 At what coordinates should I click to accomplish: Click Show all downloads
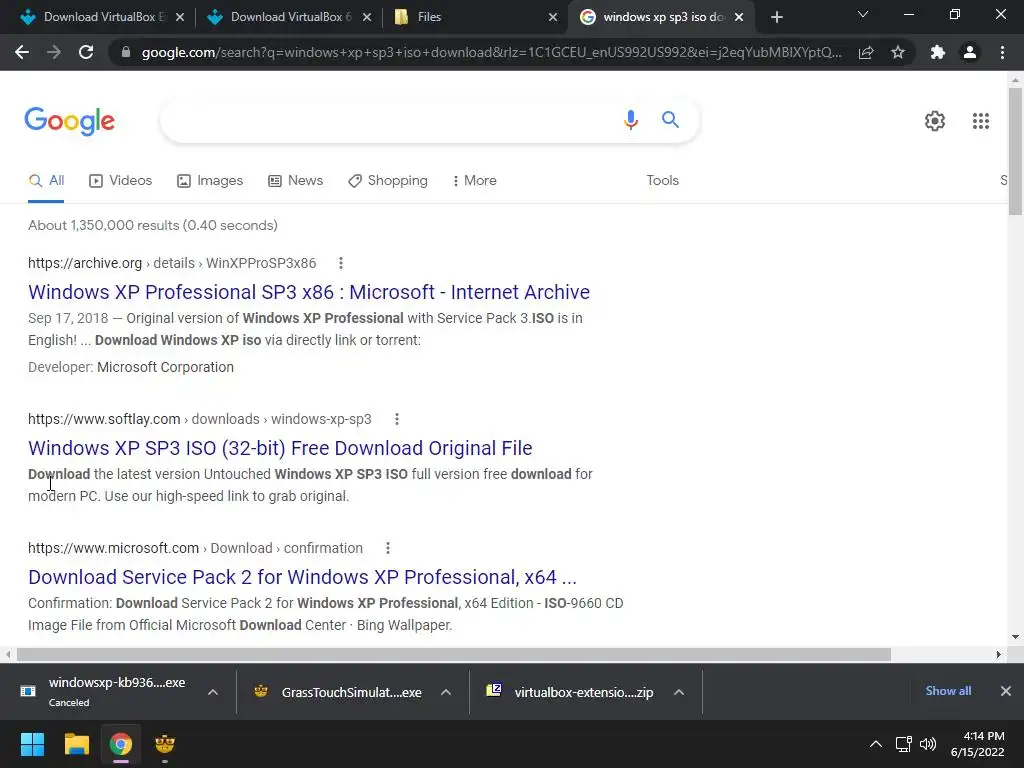[948, 691]
